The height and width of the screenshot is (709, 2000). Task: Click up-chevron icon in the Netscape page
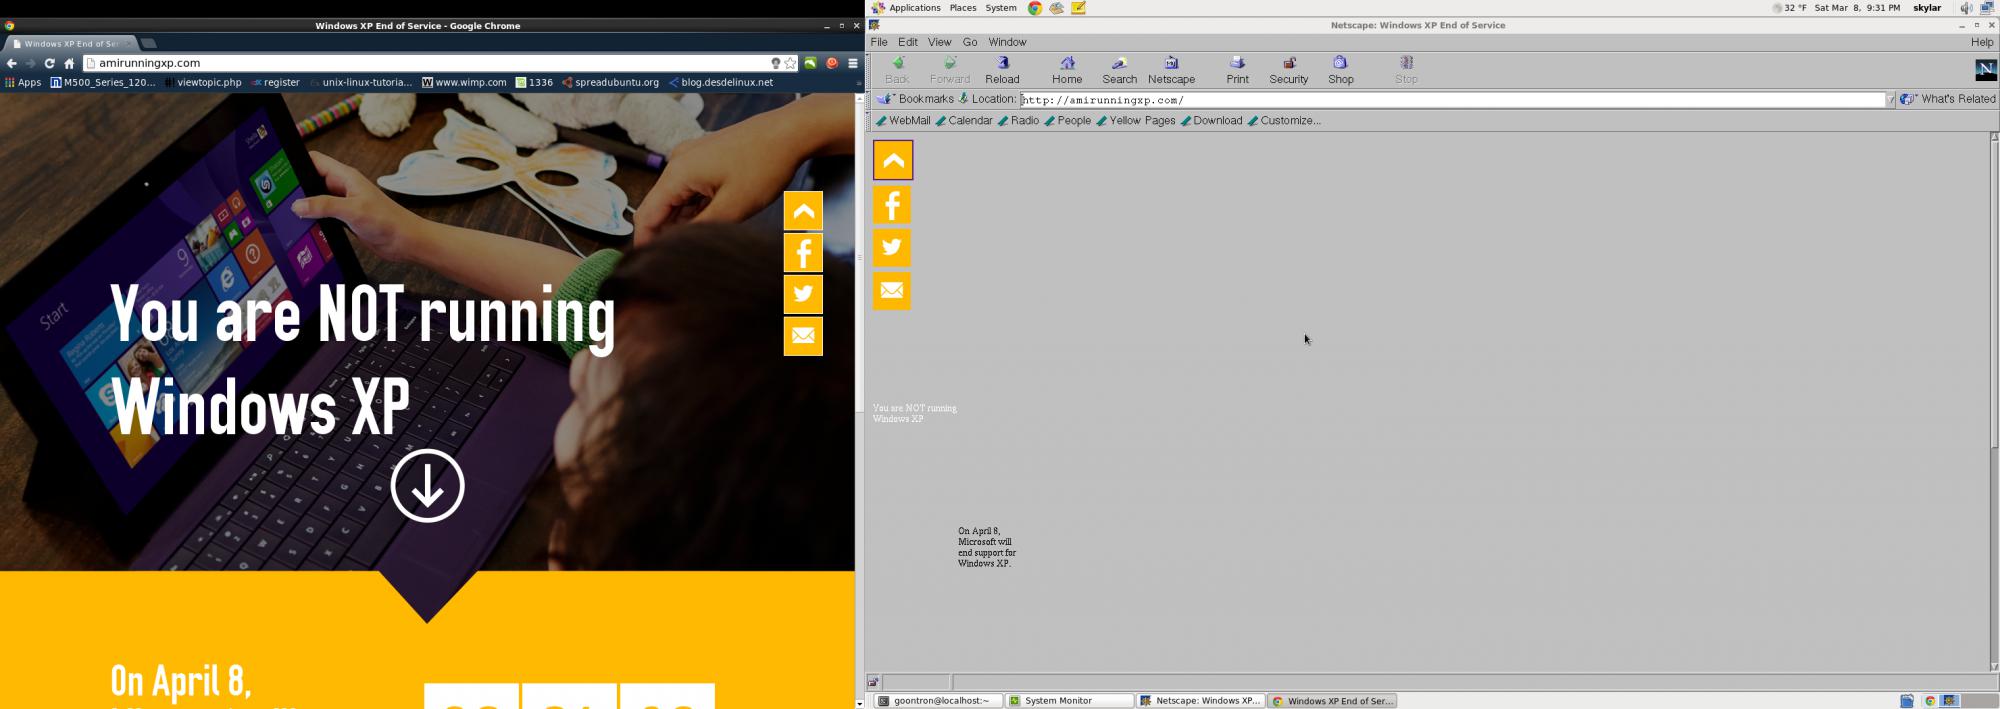click(x=893, y=160)
